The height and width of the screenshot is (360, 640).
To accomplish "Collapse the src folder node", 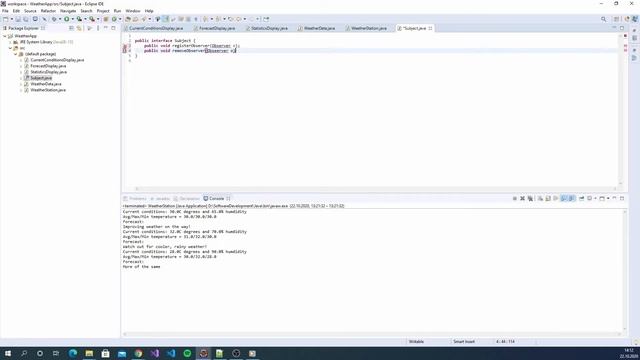I will [10, 48].
